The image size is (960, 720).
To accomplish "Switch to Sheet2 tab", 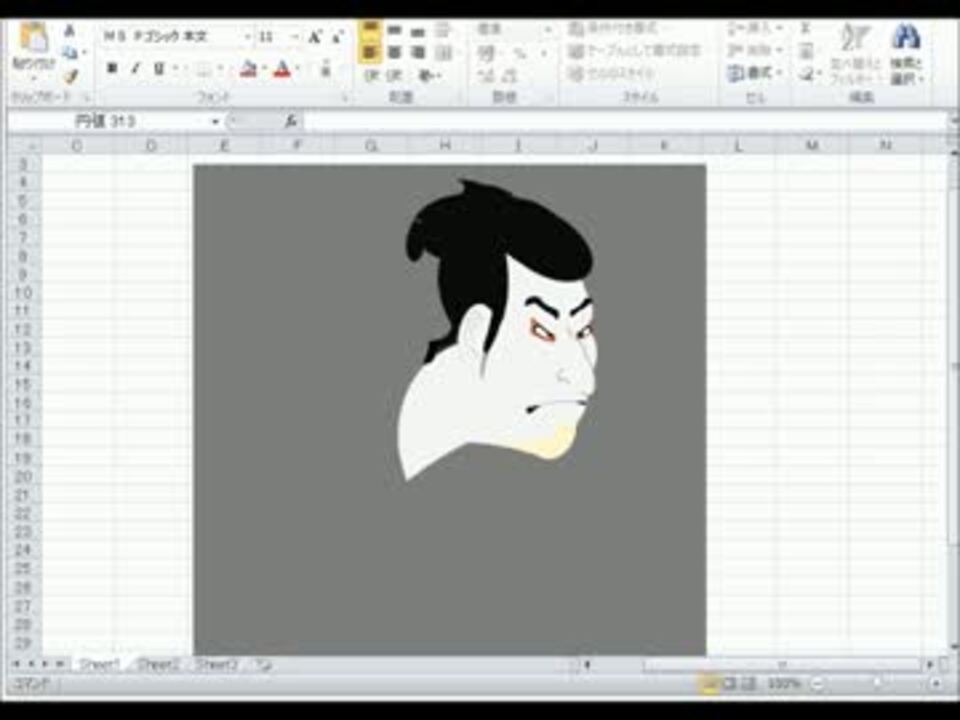I will coord(158,664).
